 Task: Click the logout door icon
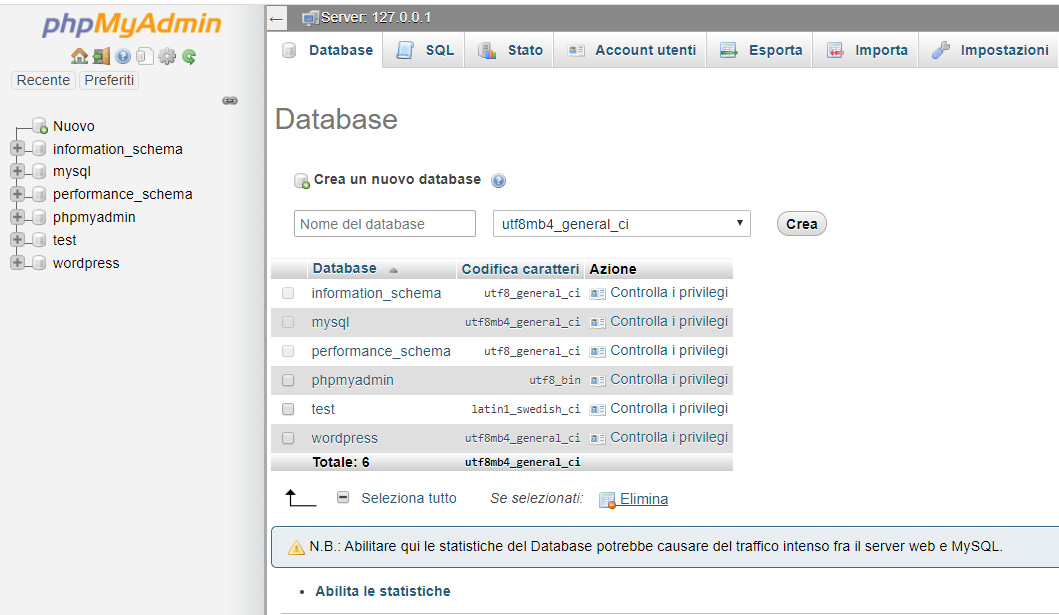(x=101, y=57)
